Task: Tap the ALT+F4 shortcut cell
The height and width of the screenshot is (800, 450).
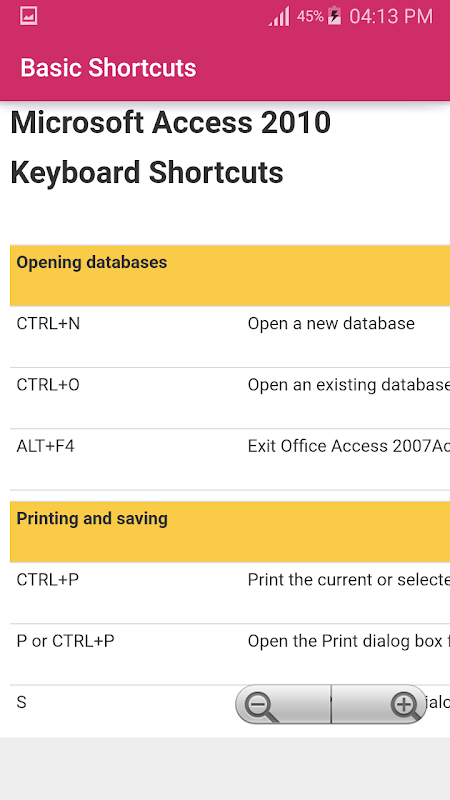Action: [x=45, y=446]
